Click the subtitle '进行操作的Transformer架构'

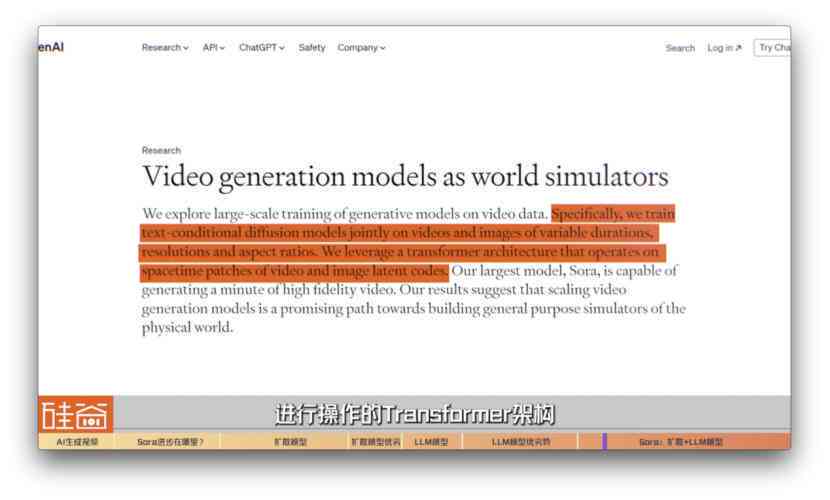click(x=415, y=414)
